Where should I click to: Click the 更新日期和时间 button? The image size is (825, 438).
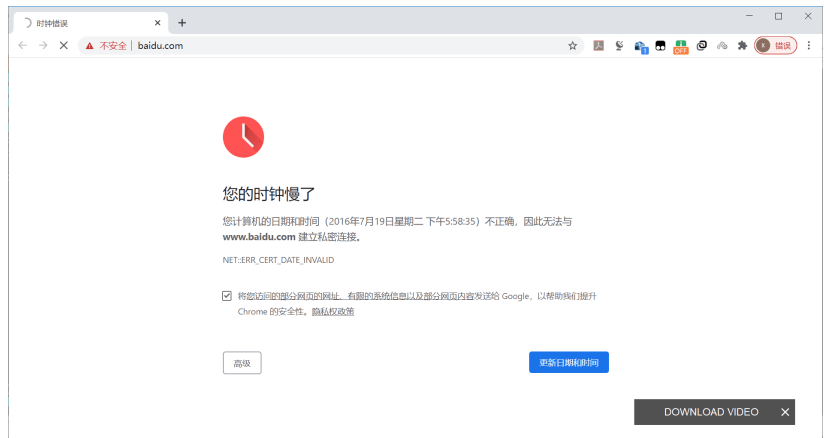pyautogui.click(x=569, y=362)
